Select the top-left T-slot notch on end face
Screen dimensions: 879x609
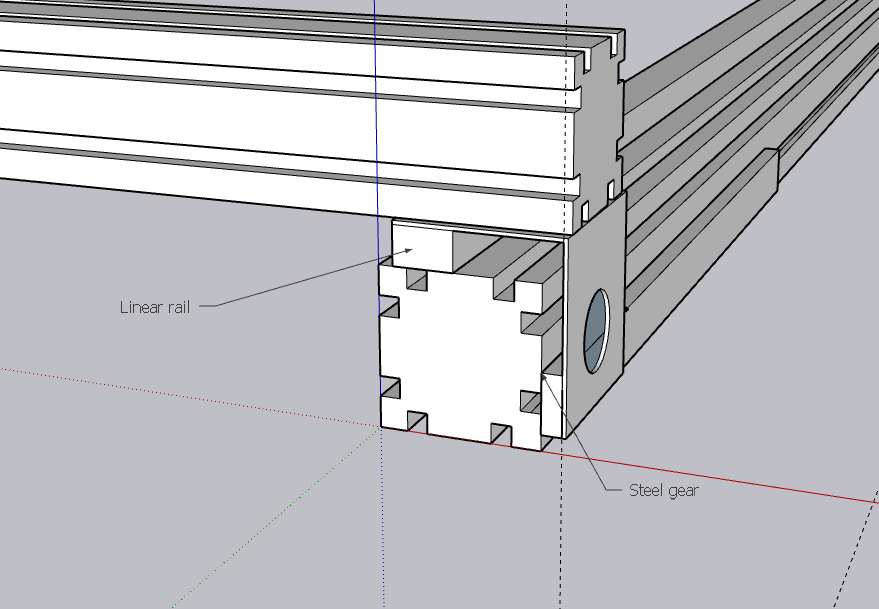point(414,284)
